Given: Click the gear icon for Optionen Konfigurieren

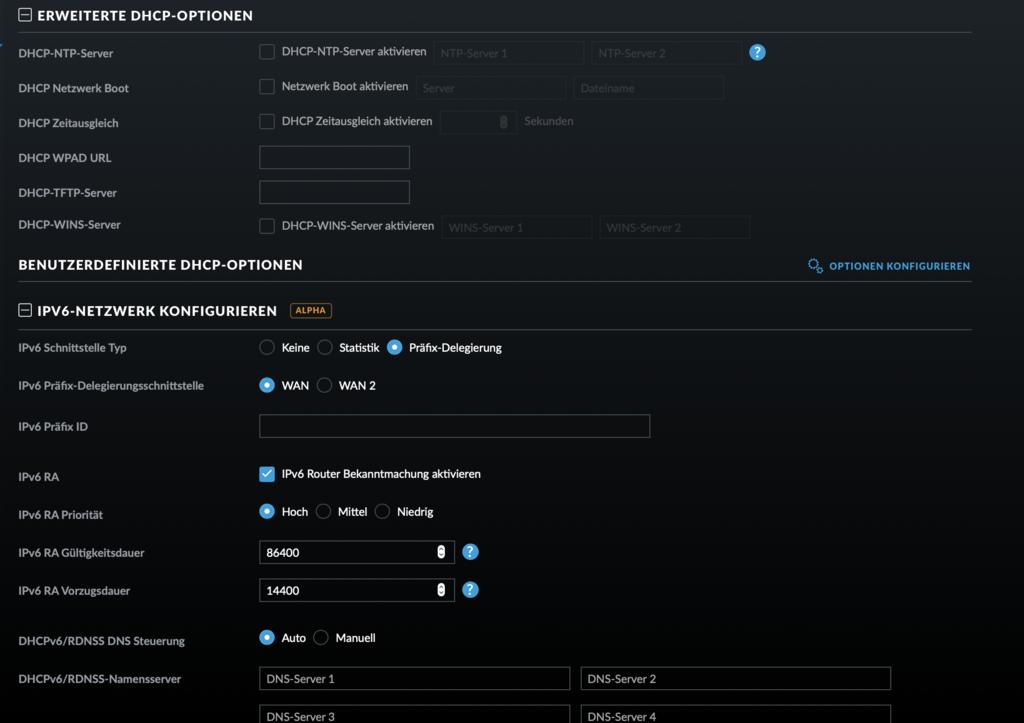Looking at the screenshot, I should tap(815, 266).
